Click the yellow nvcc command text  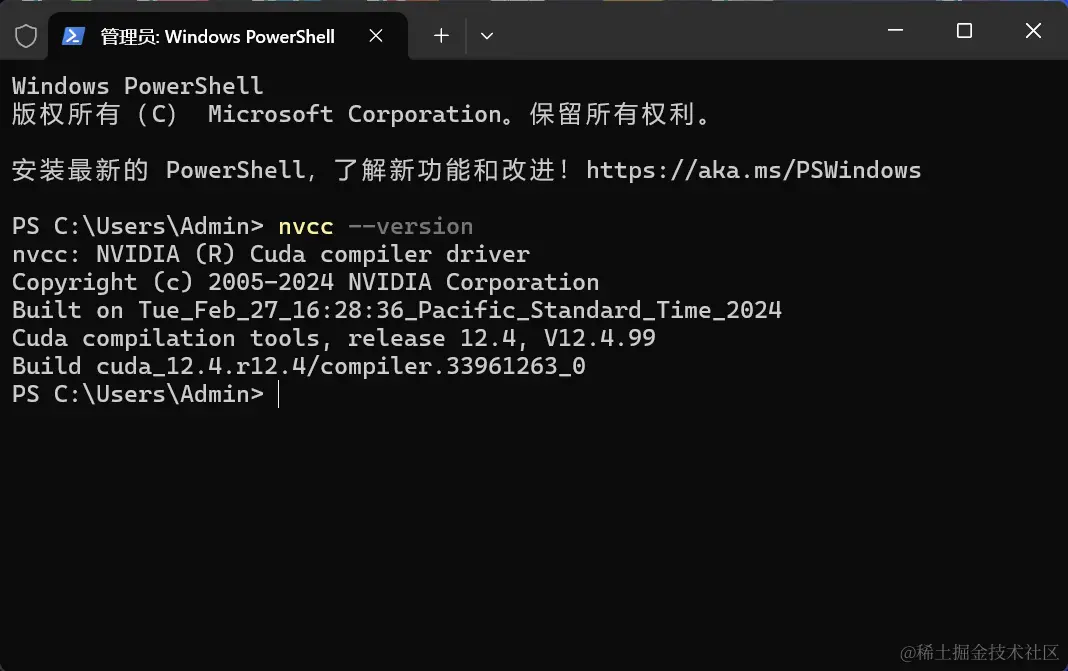[306, 226]
